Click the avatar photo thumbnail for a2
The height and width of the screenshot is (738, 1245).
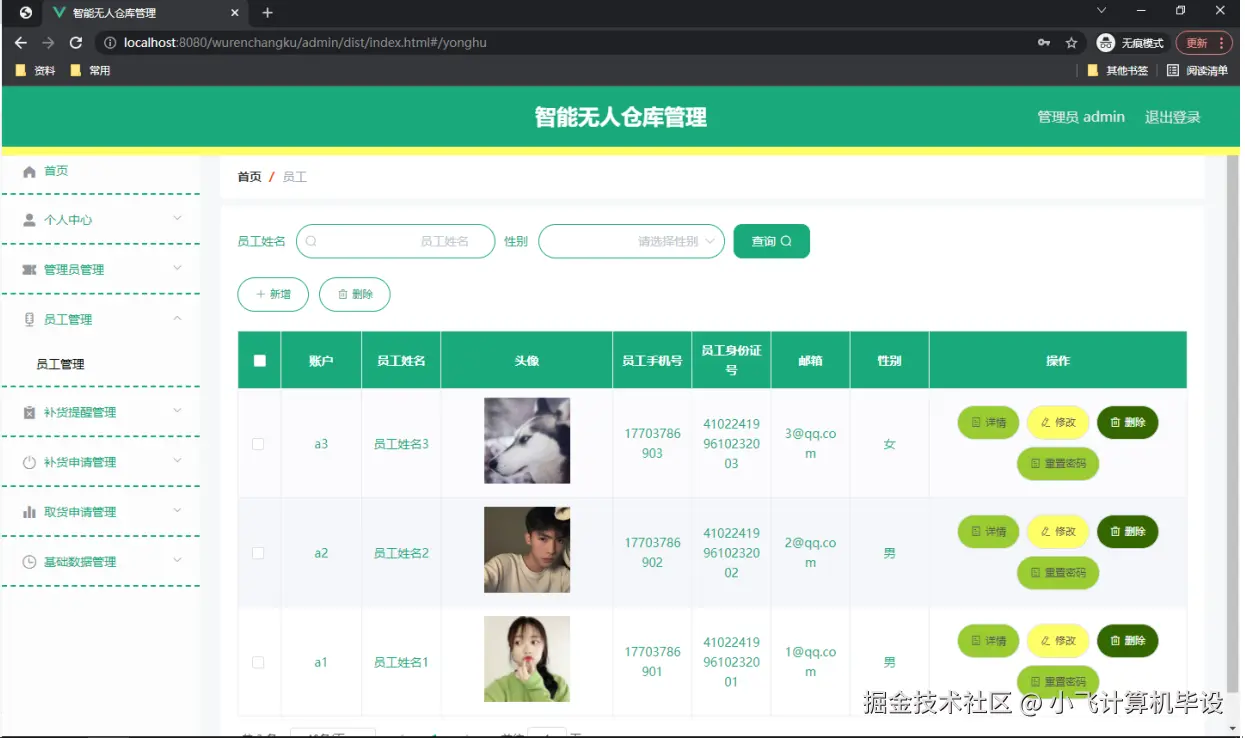pyautogui.click(x=527, y=550)
